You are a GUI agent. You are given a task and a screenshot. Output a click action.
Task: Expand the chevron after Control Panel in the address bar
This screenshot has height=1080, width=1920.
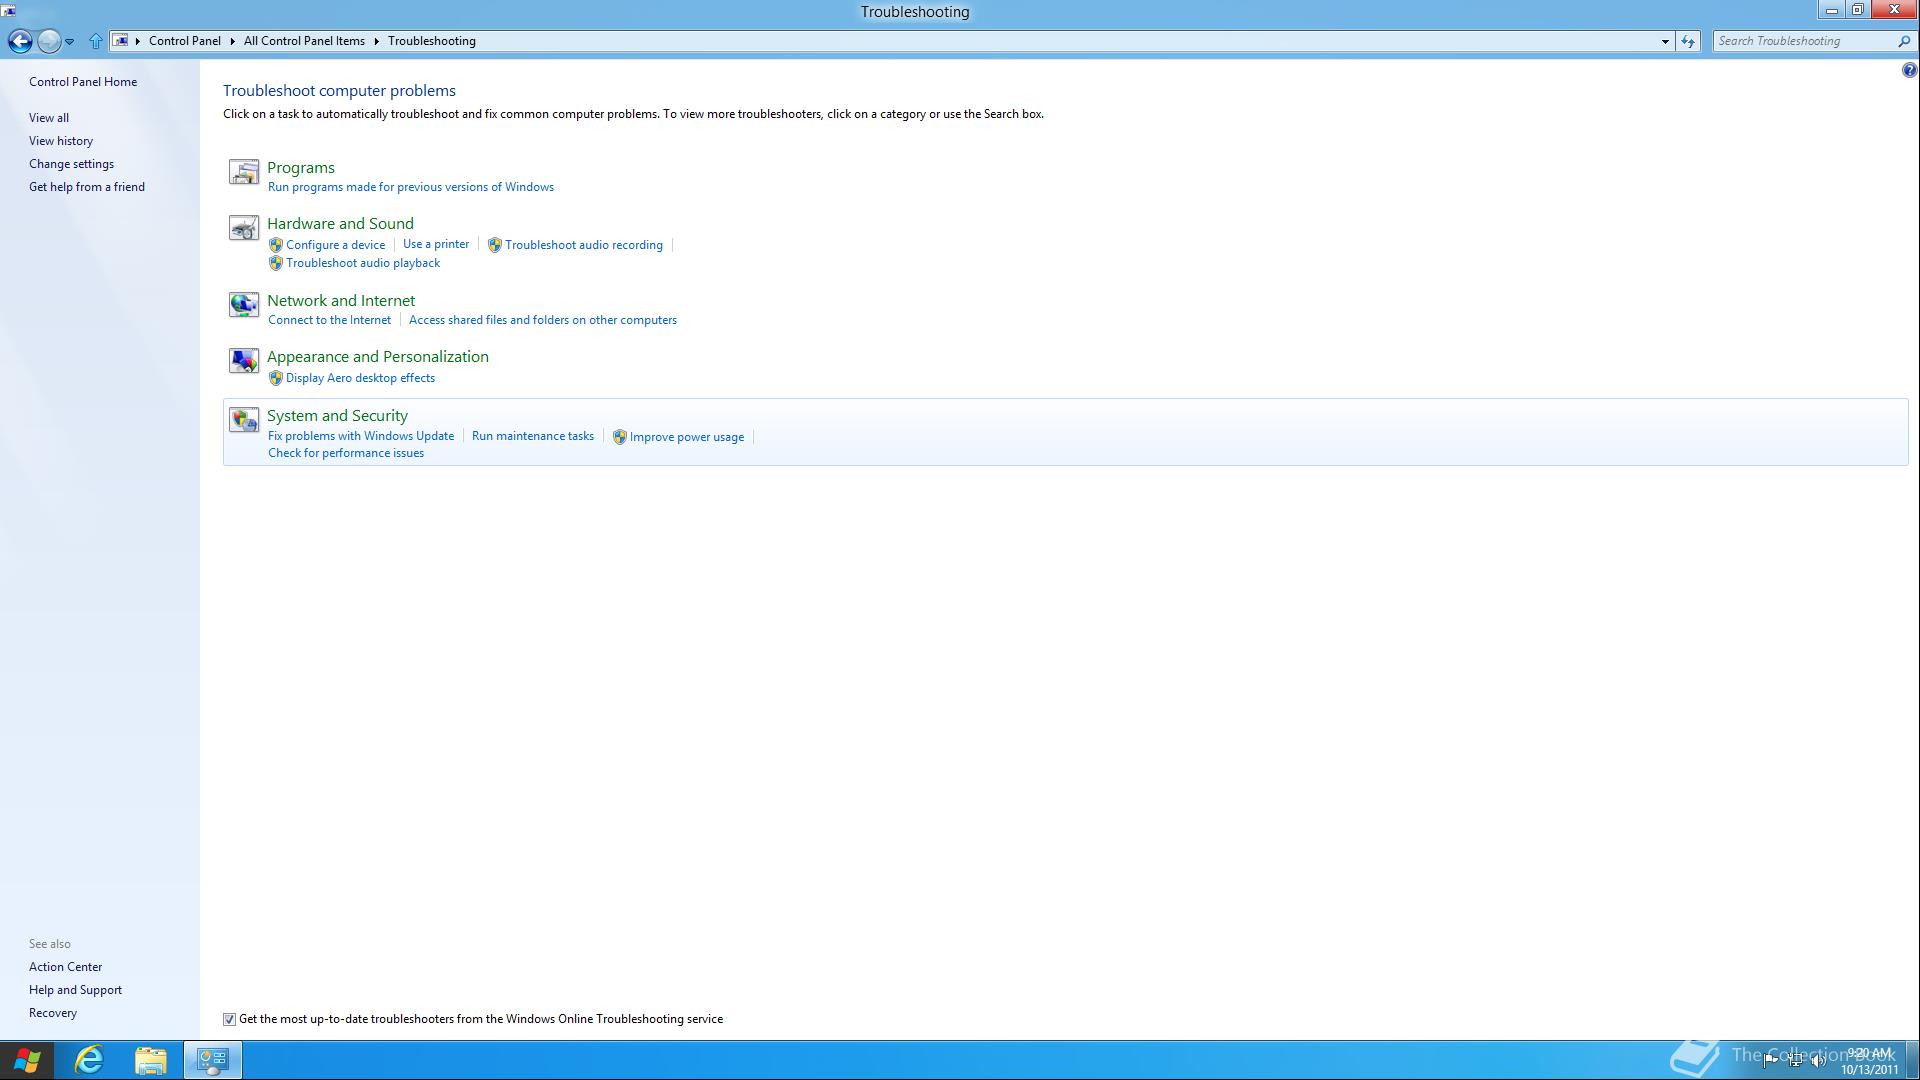[x=232, y=41]
